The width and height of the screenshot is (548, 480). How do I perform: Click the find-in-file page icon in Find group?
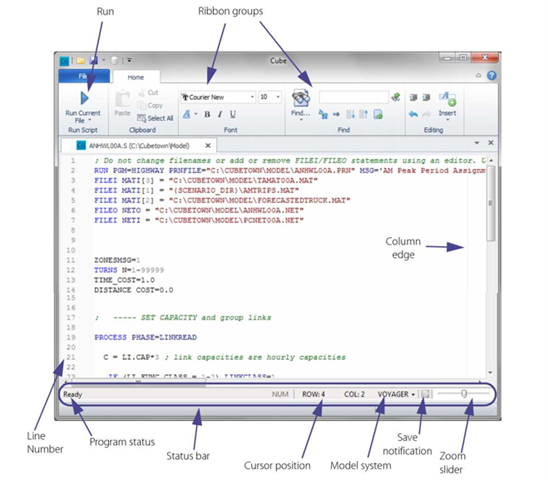tap(378, 114)
